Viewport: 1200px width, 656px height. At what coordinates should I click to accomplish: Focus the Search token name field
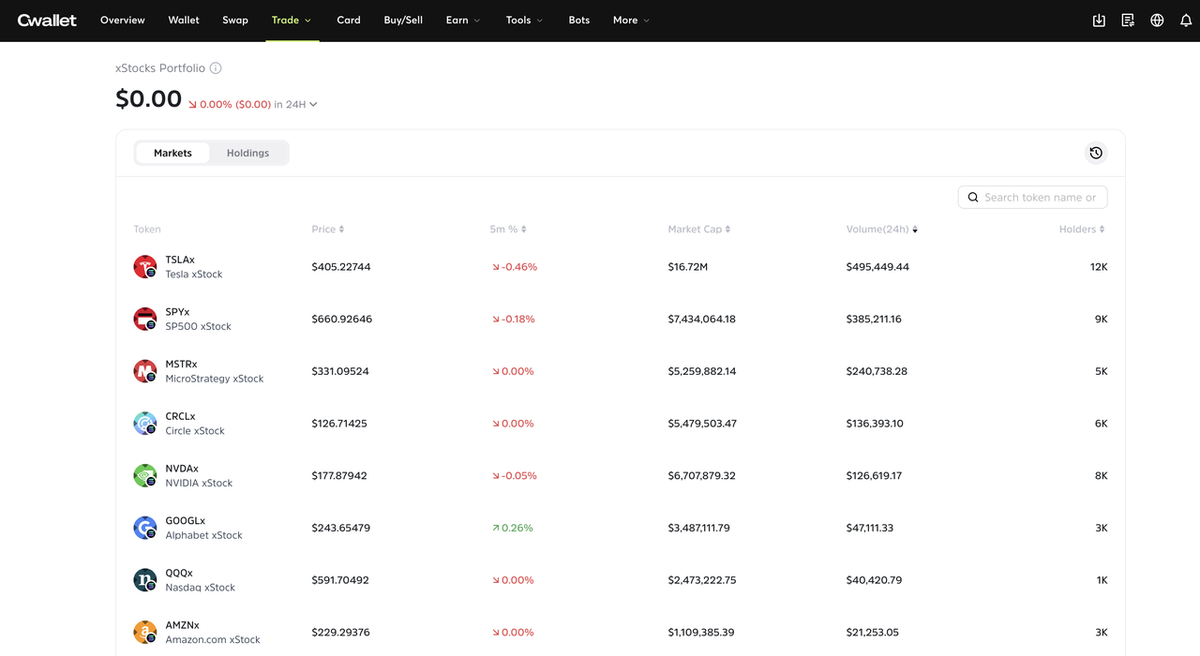coord(1033,197)
